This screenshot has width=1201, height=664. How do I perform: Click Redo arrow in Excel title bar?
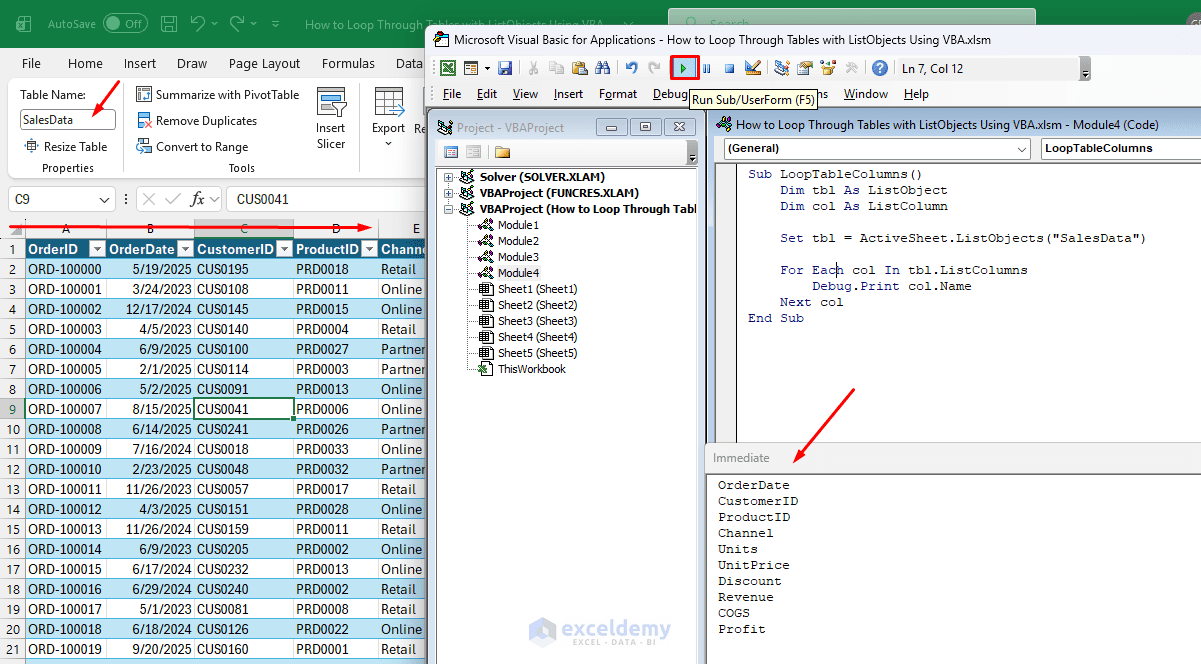tap(237, 23)
